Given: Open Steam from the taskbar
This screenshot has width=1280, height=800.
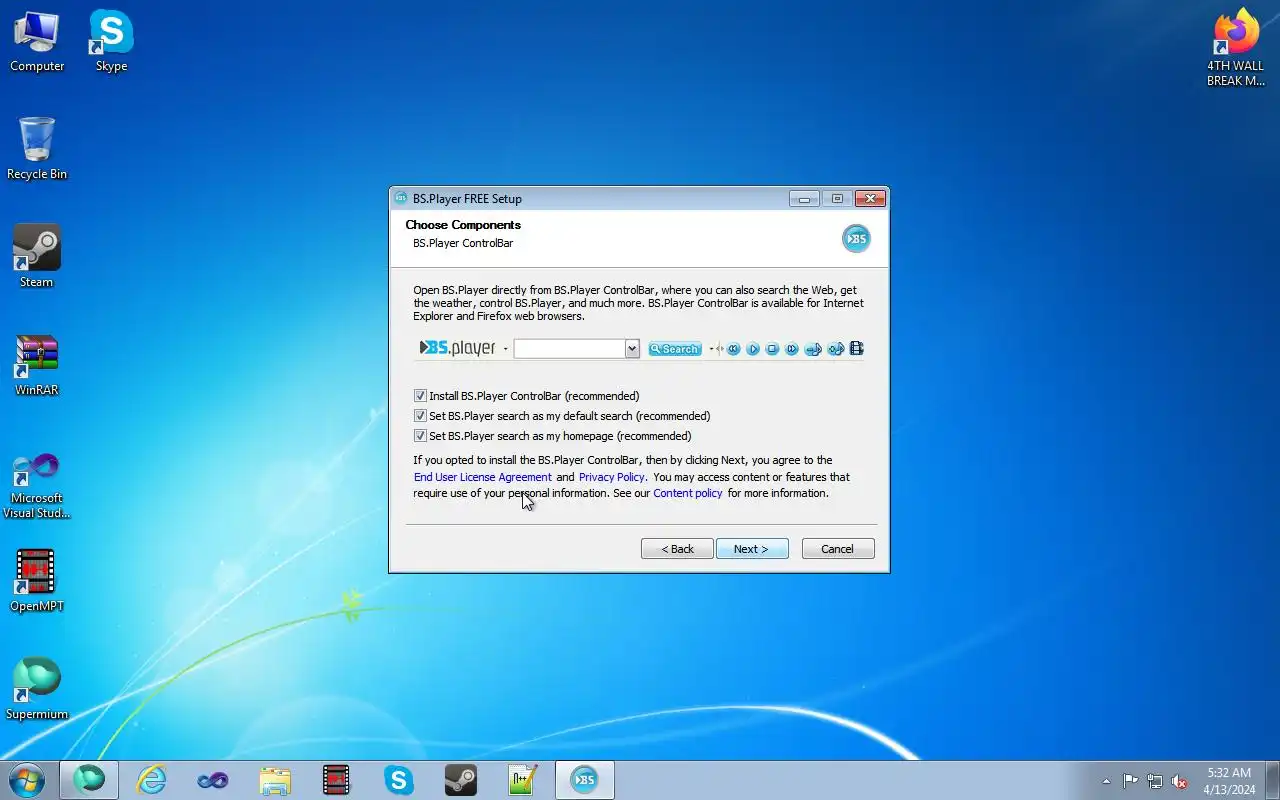Looking at the screenshot, I should click(461, 780).
